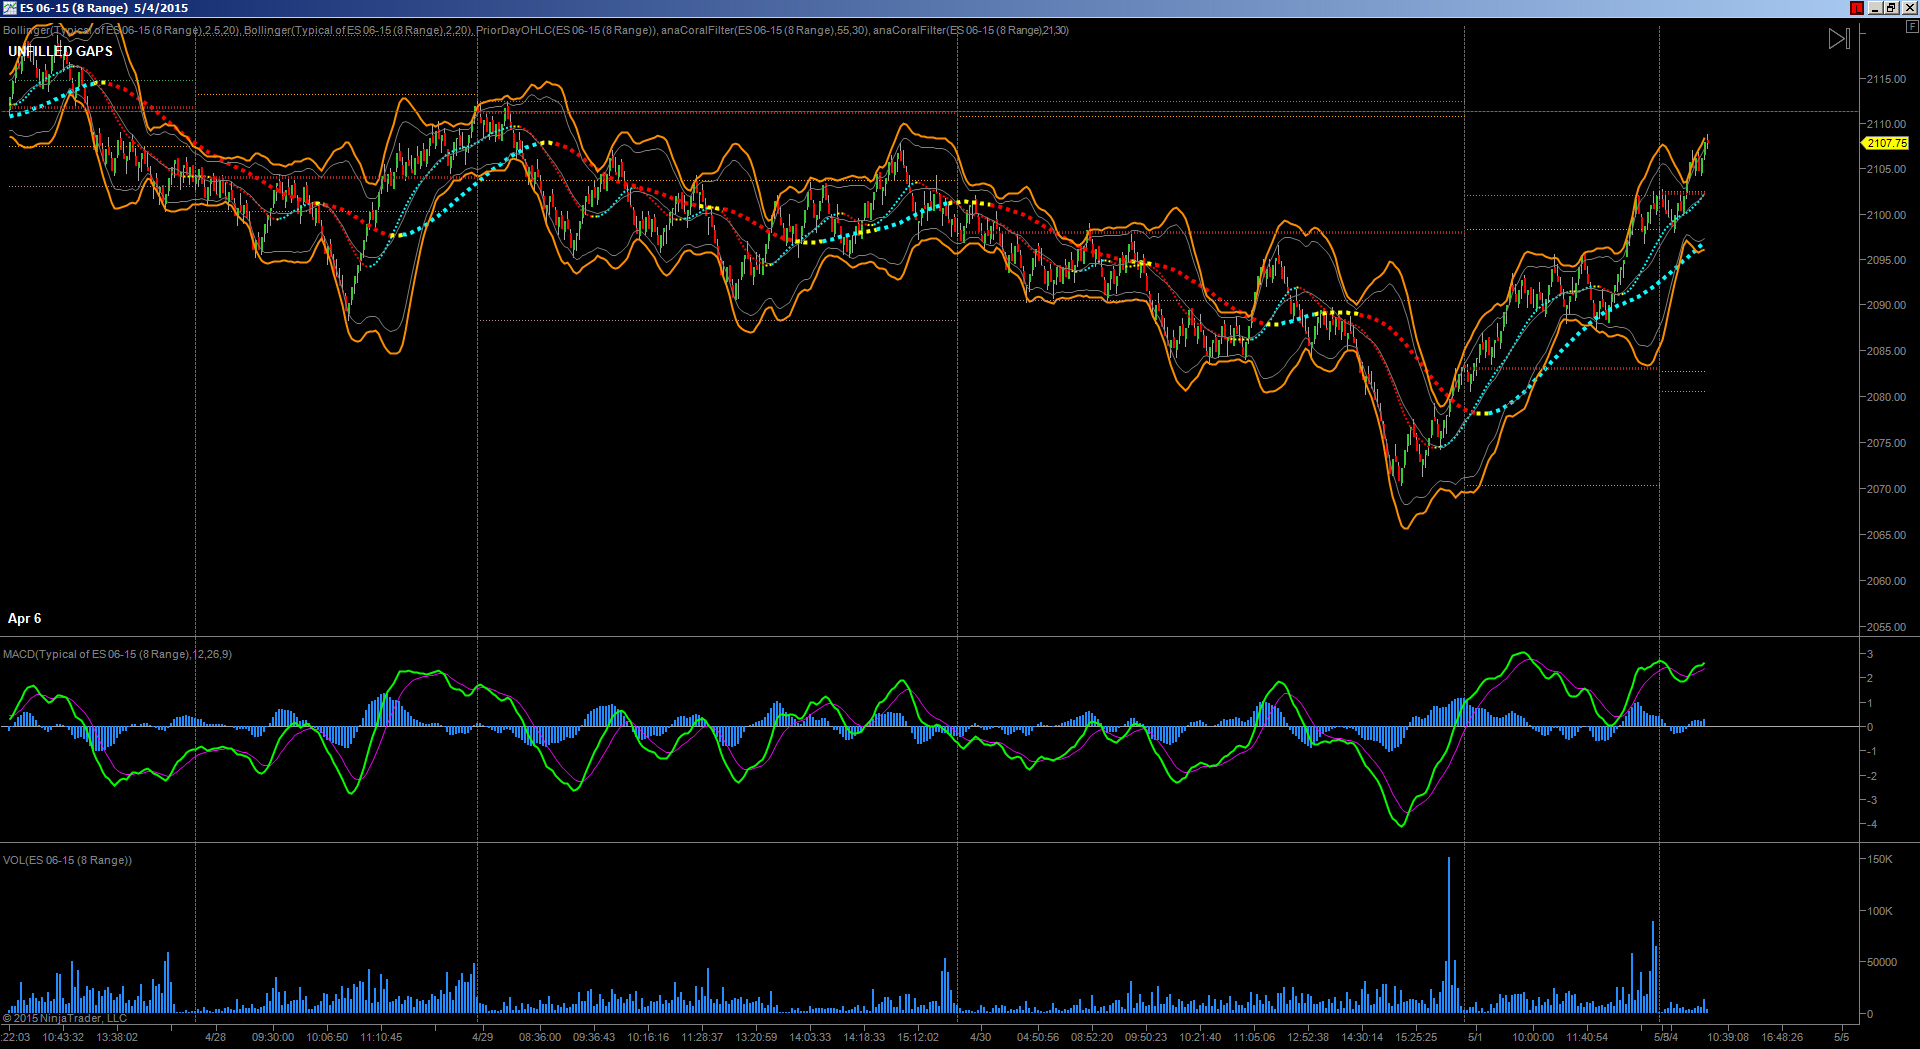1920x1049 pixels.
Task: Click the 15:25:25 time axis label
Action: 1416,1037
